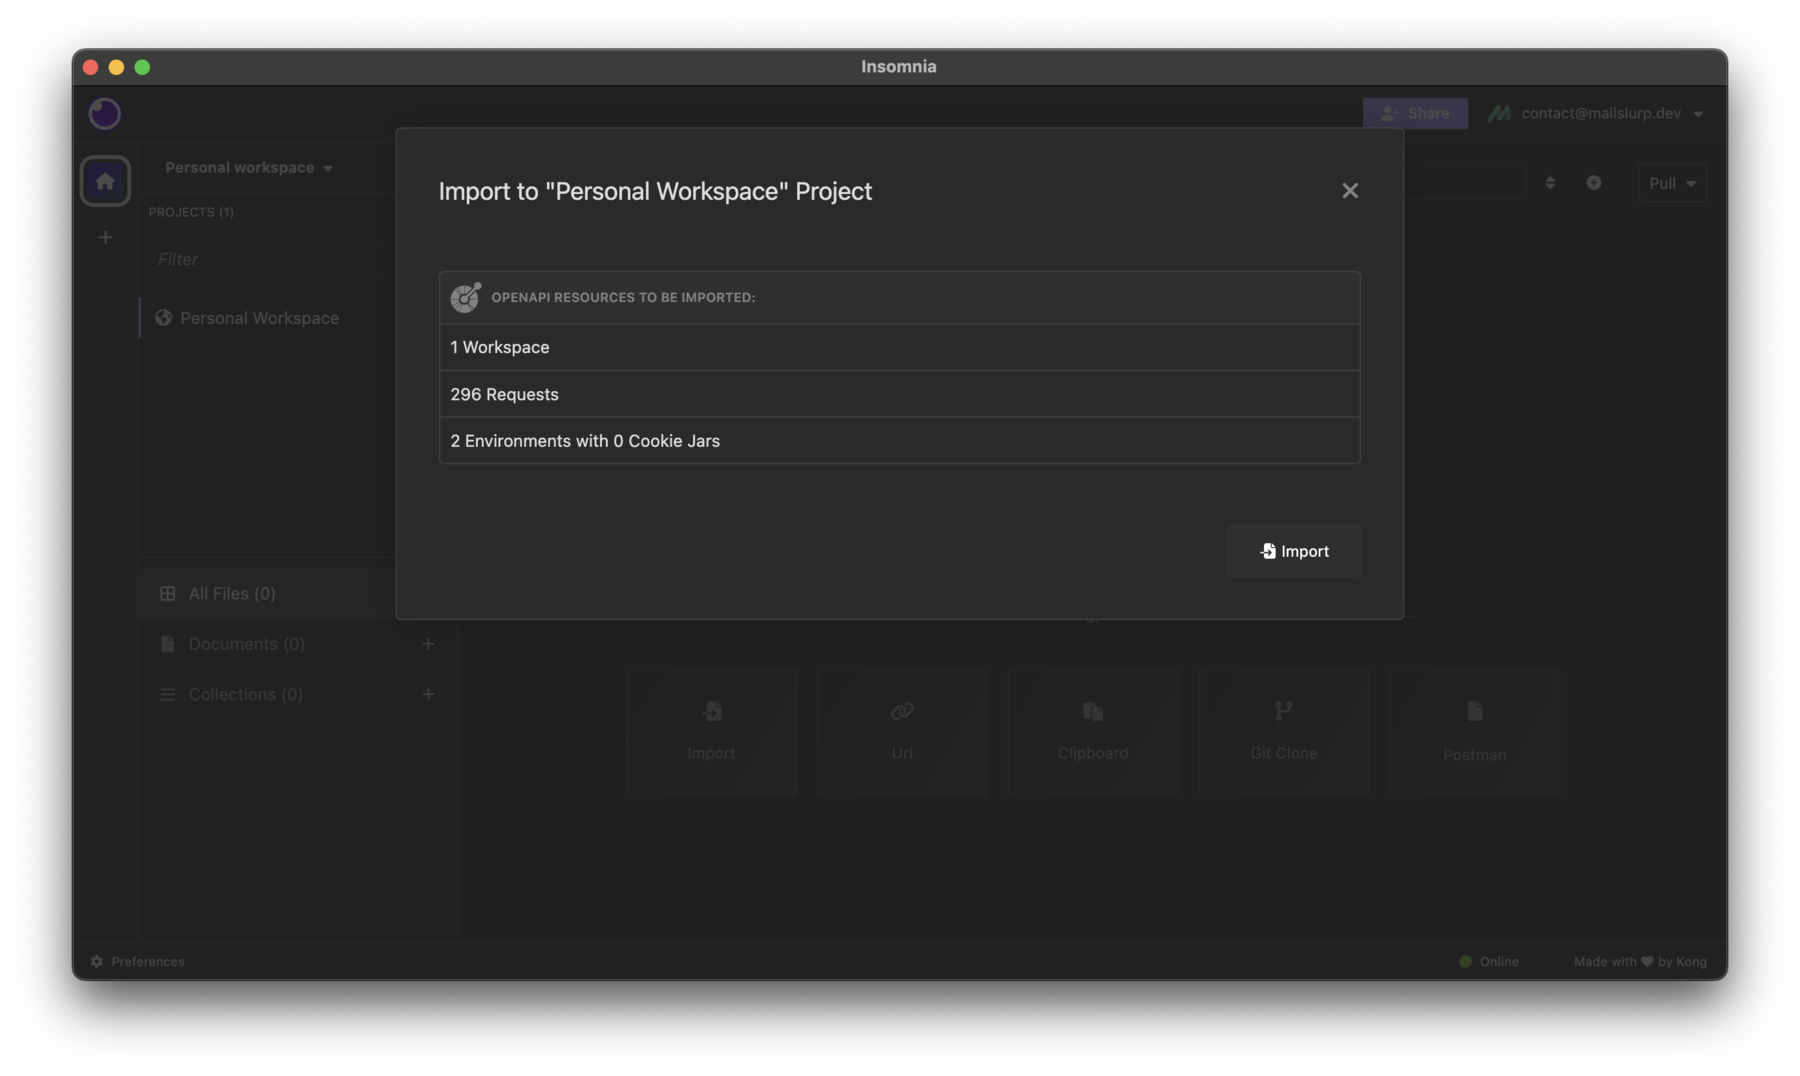Image resolution: width=1800 pixels, height=1076 pixels.
Task: Open the contact@mailslurp.dev account menu
Action: (1595, 114)
